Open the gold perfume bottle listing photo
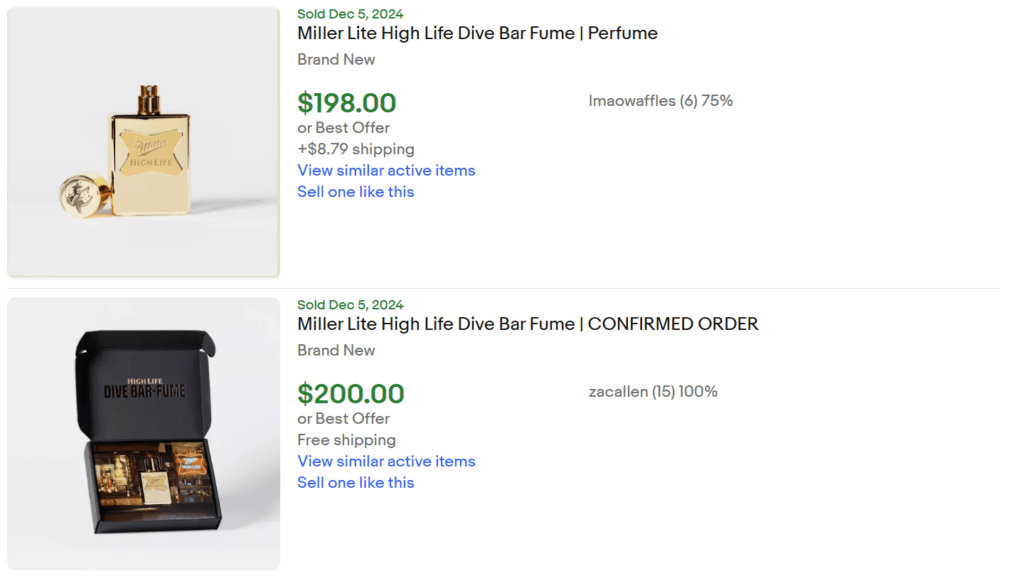This screenshot has height=576, width=1024. pos(143,142)
